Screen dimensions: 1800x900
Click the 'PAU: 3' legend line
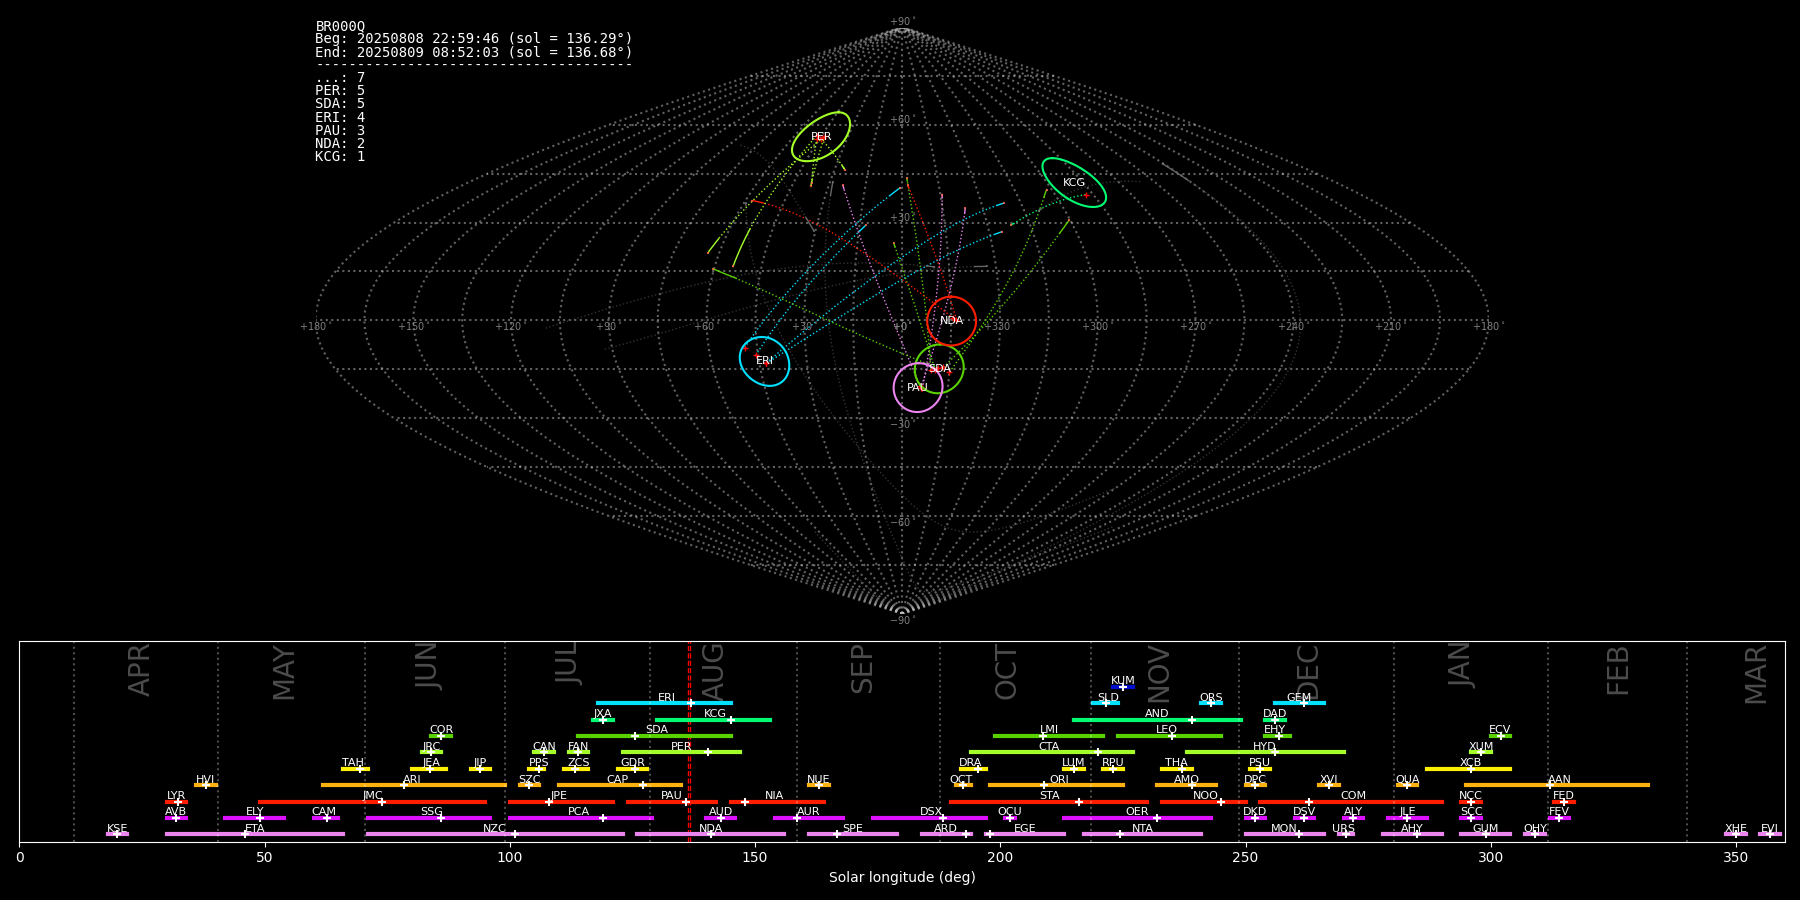coord(340,130)
